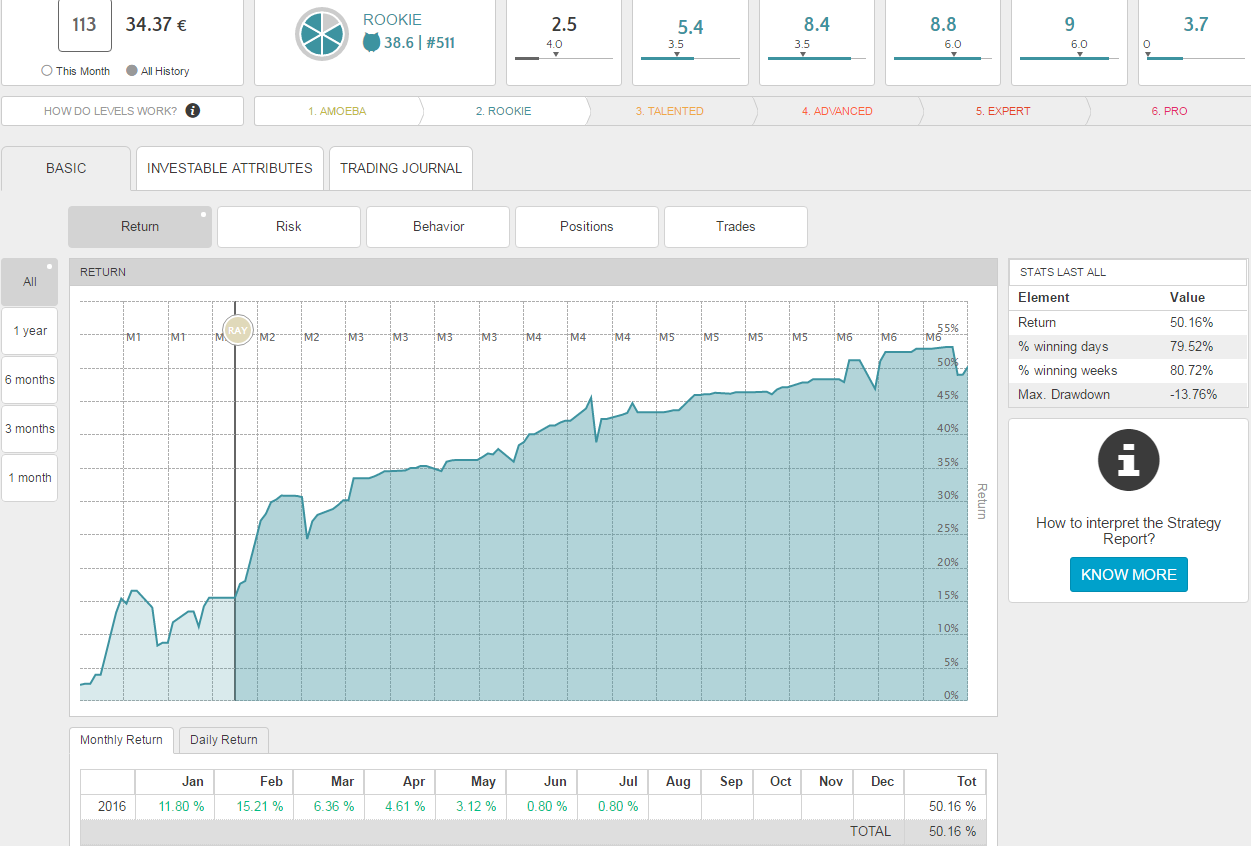Switch to the Investable Attributes tab
Screen dimensions: 1251x846
click(x=230, y=168)
